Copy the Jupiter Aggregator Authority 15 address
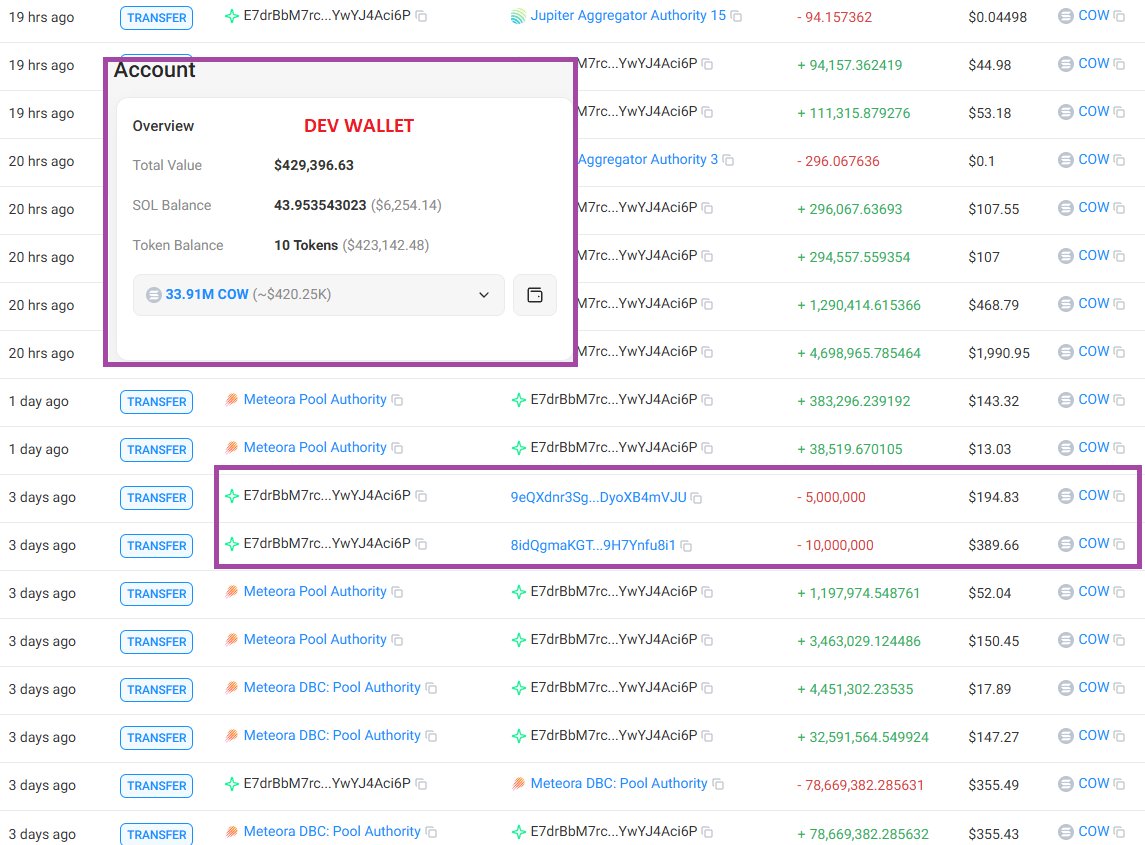This screenshot has width=1145, height=845. pyautogui.click(x=736, y=17)
